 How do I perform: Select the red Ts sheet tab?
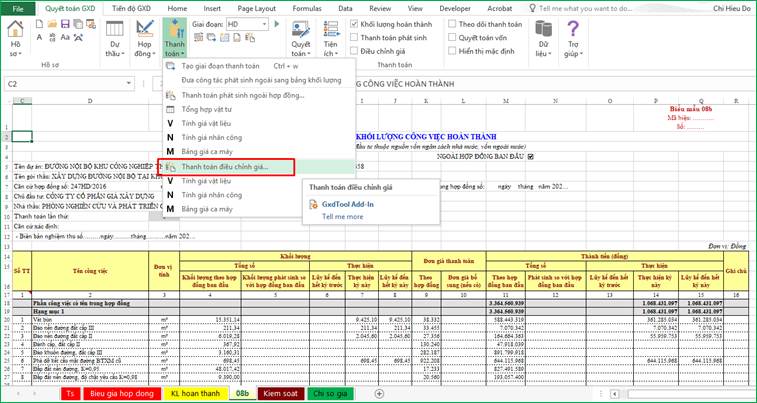point(70,394)
